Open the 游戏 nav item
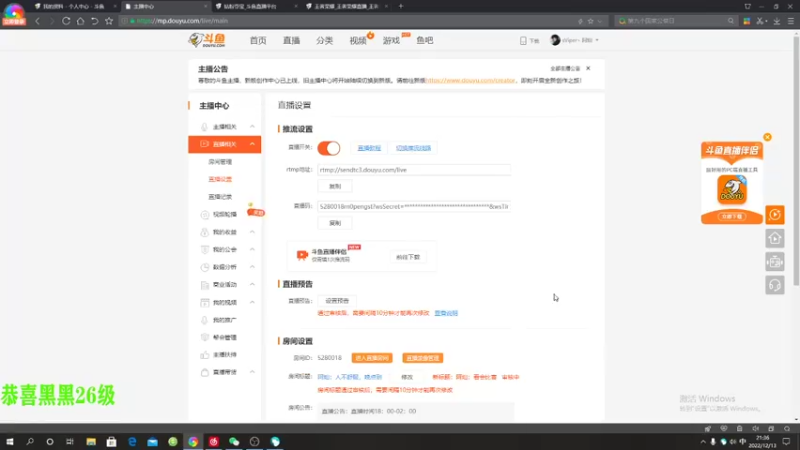Viewport: 800px width, 450px height. (x=391, y=40)
